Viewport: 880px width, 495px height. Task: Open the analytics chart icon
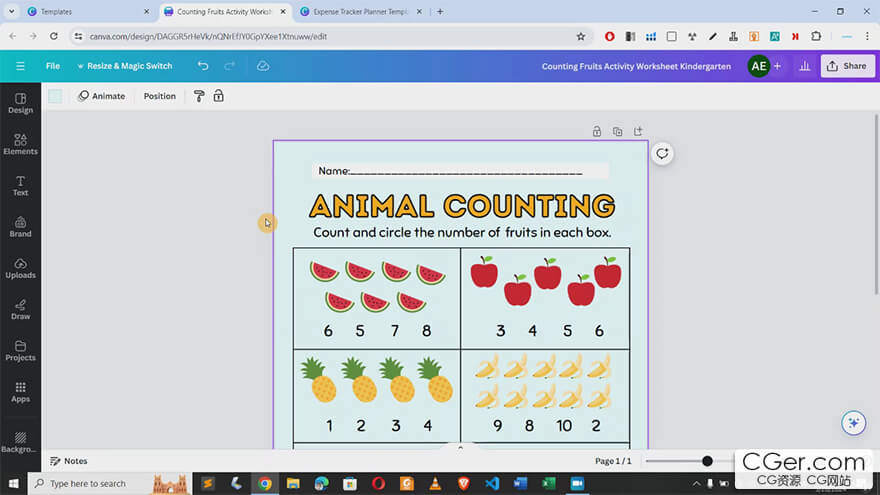pyautogui.click(x=804, y=66)
